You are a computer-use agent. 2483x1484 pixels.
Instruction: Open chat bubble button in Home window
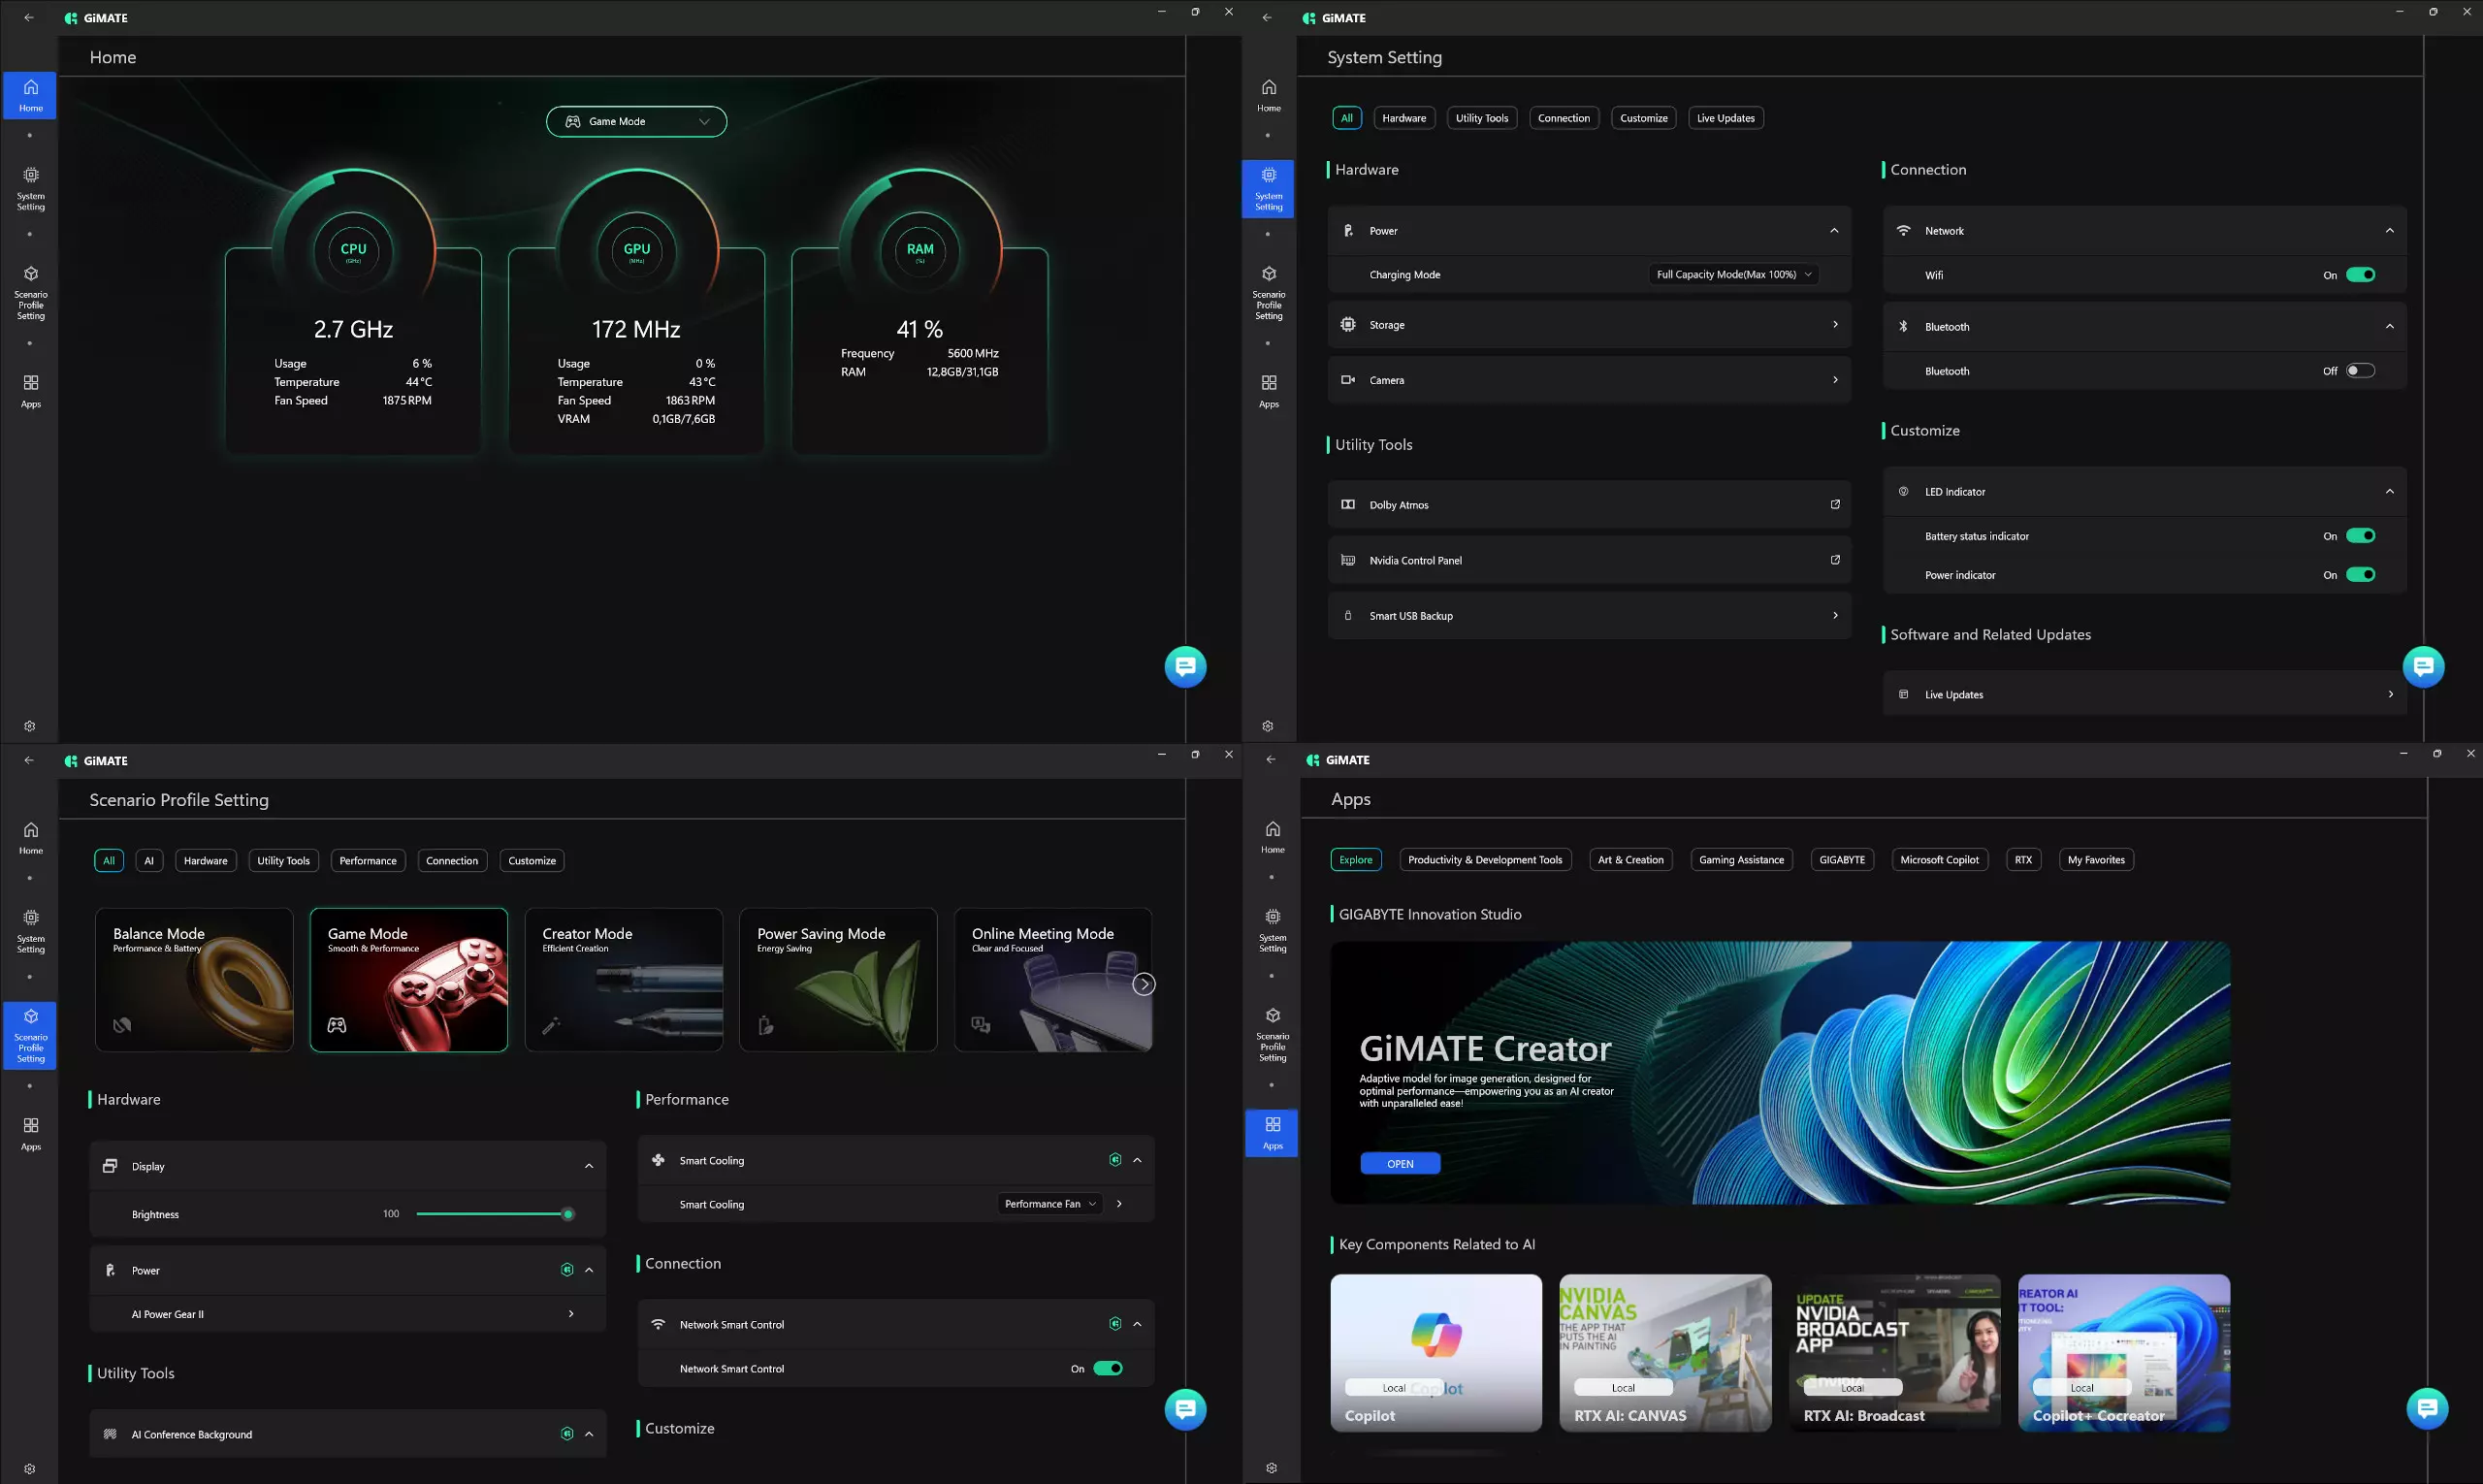[x=1186, y=667]
